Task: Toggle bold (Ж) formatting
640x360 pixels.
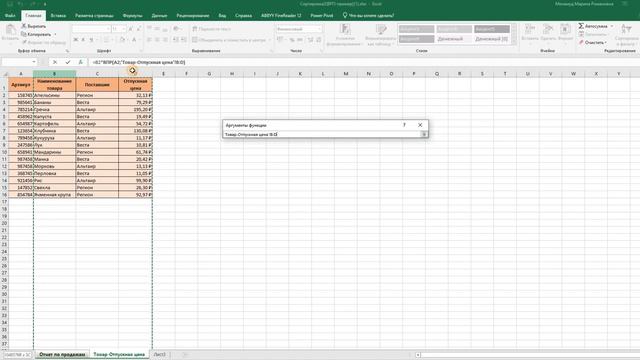Action: click(76, 40)
